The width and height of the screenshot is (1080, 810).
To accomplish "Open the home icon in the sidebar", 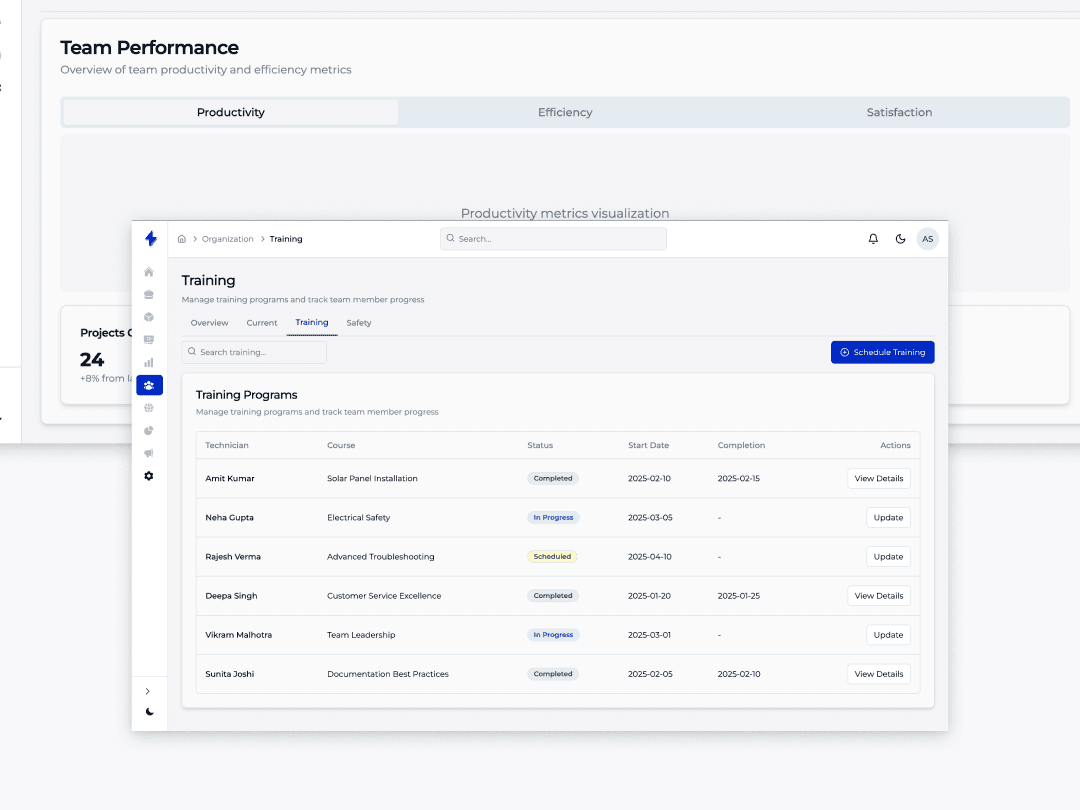I will coord(149,272).
